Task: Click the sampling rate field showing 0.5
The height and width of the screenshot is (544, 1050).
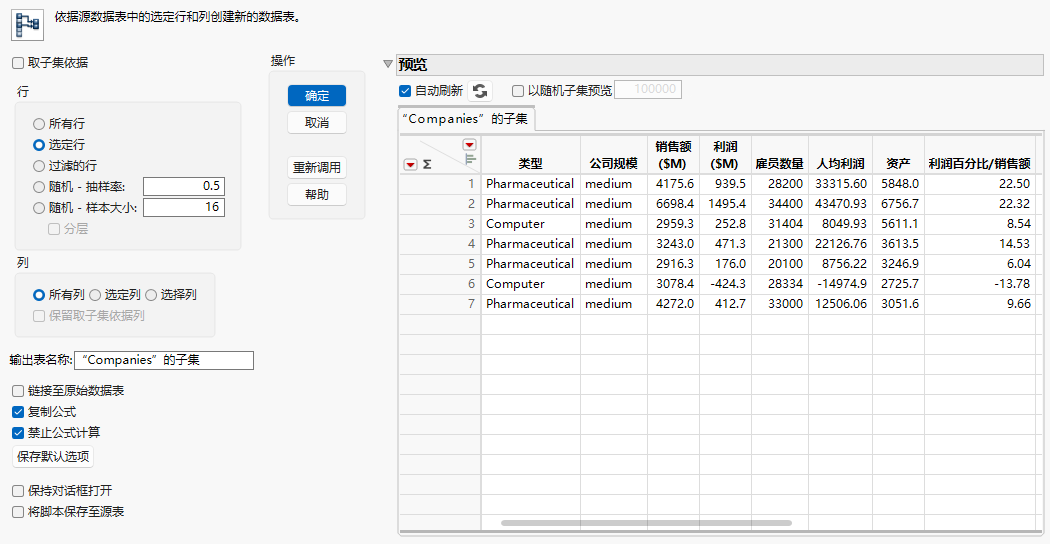Action: pyautogui.click(x=183, y=187)
